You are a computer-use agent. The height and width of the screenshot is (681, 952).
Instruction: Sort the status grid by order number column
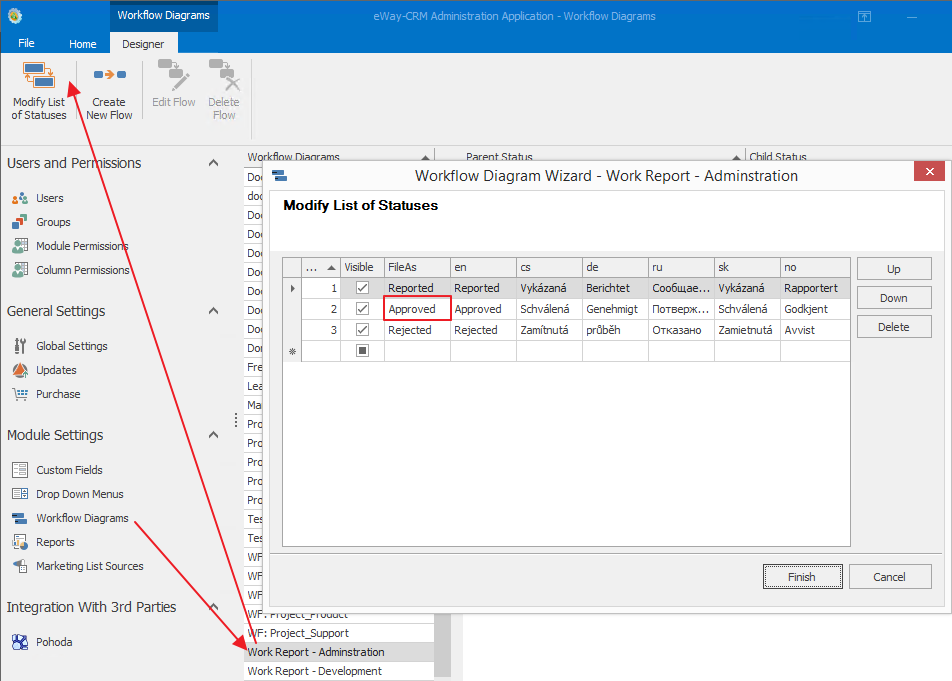321,267
